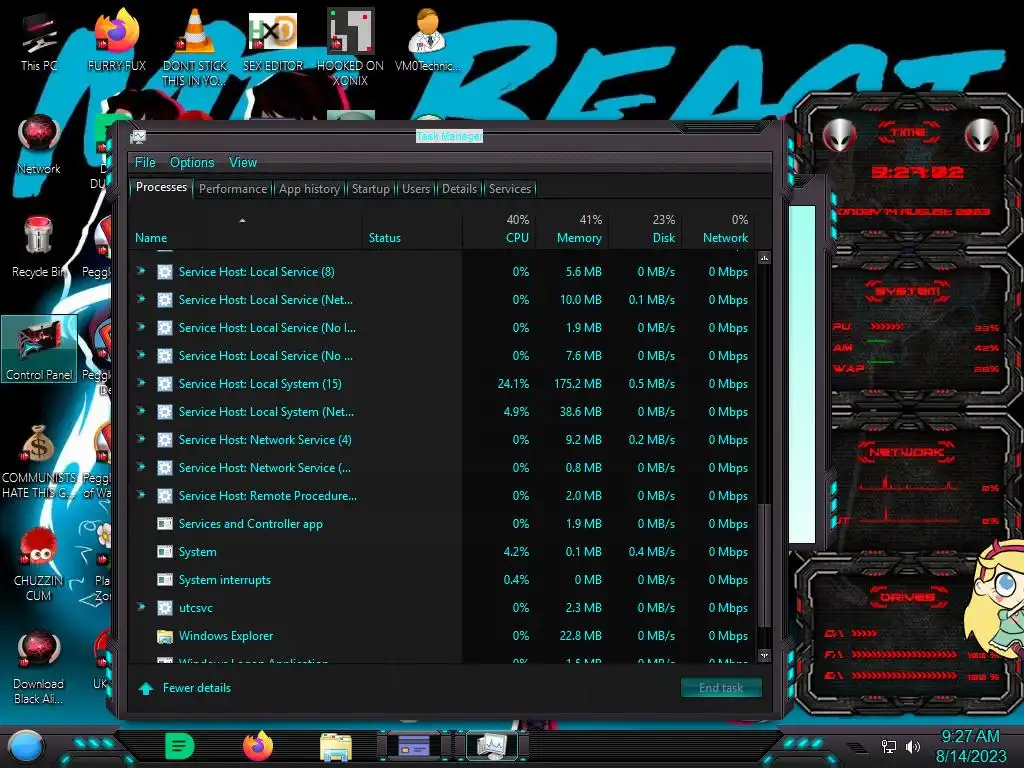Expand Service Host: Local System (Net... row
Screen dimensions: 1024x768
[x=141, y=411]
